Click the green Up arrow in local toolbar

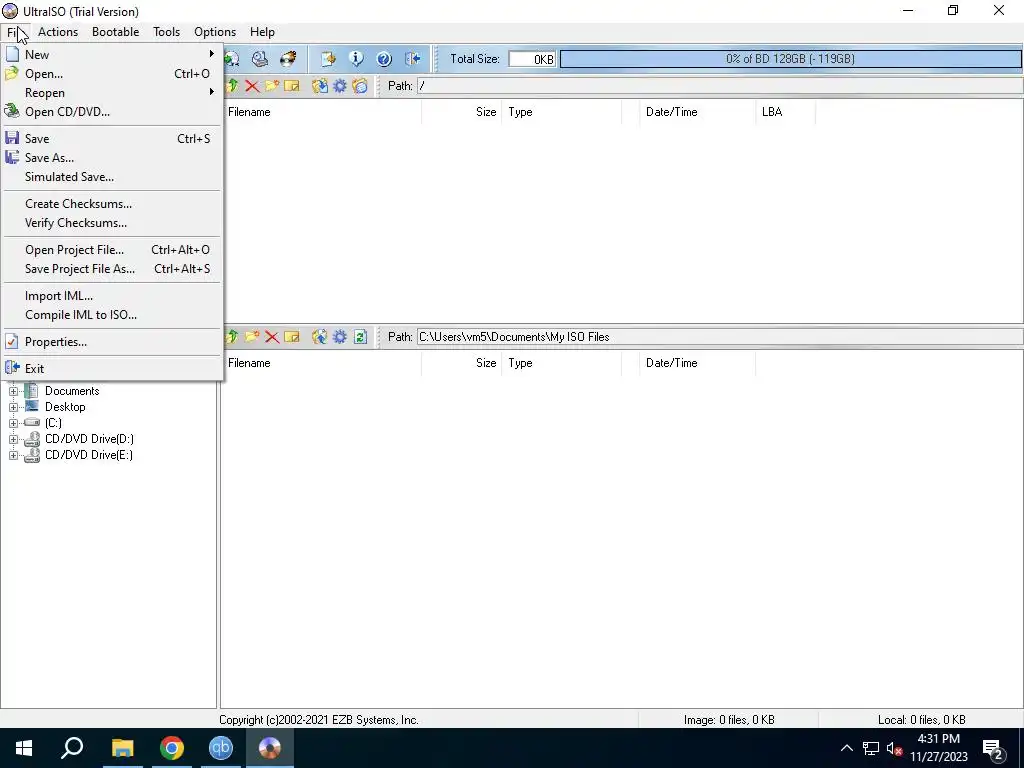(x=232, y=337)
